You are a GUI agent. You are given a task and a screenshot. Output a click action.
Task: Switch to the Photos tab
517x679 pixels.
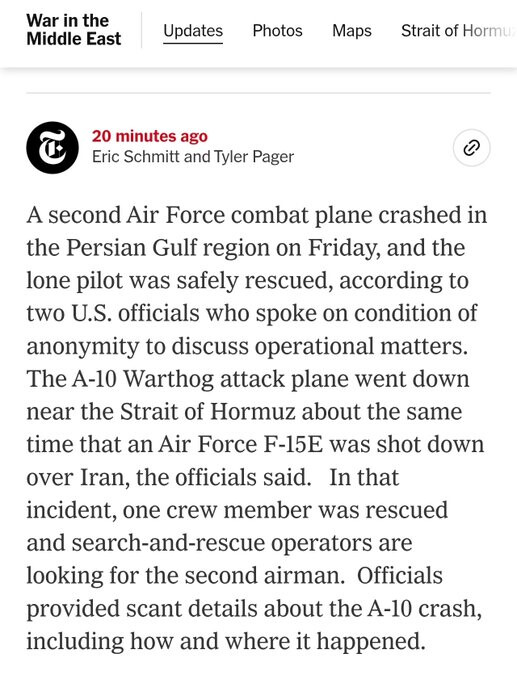(x=278, y=31)
